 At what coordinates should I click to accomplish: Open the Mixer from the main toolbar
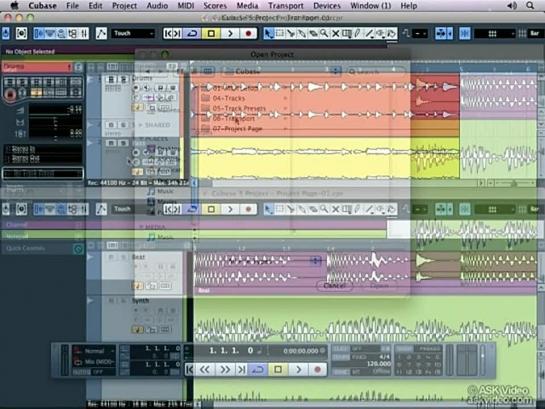click(84, 33)
